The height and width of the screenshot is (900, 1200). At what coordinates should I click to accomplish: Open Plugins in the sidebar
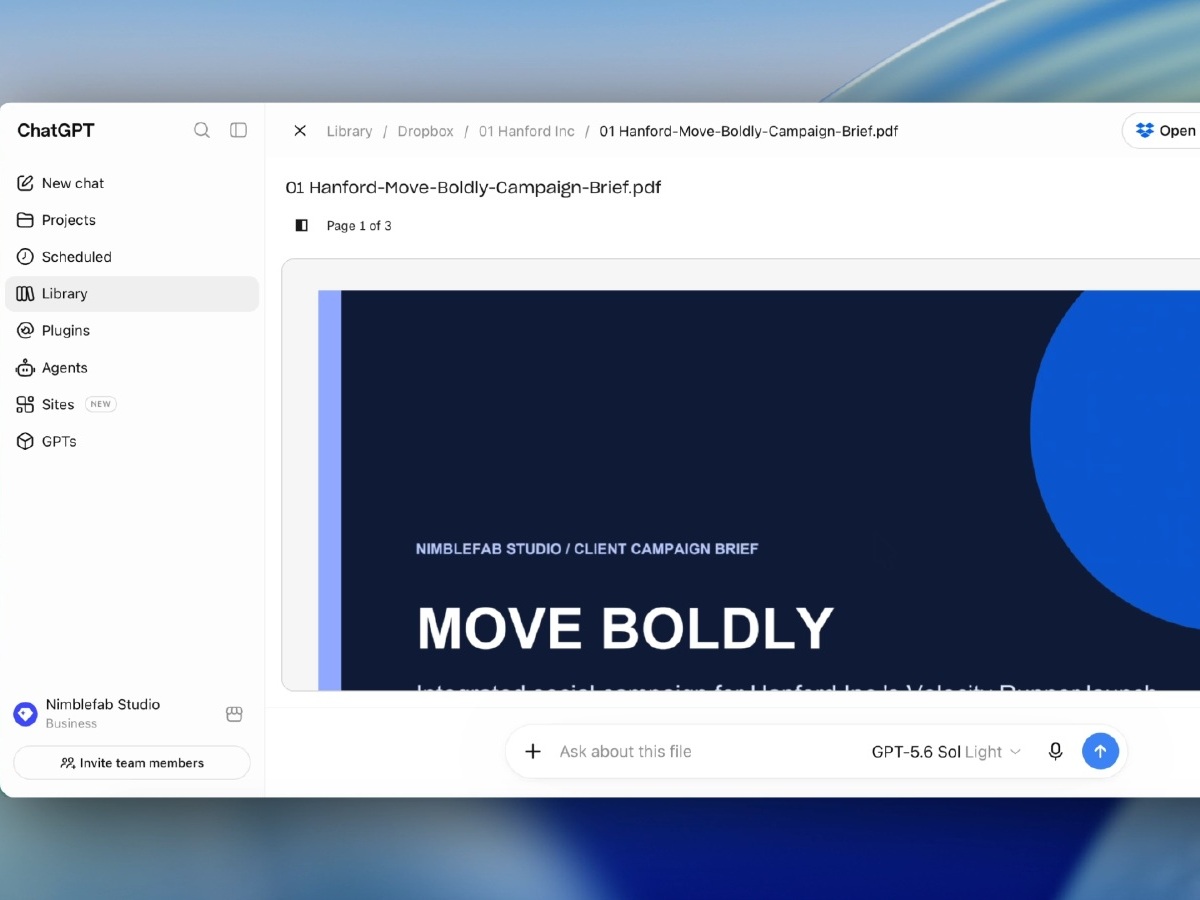132,331
